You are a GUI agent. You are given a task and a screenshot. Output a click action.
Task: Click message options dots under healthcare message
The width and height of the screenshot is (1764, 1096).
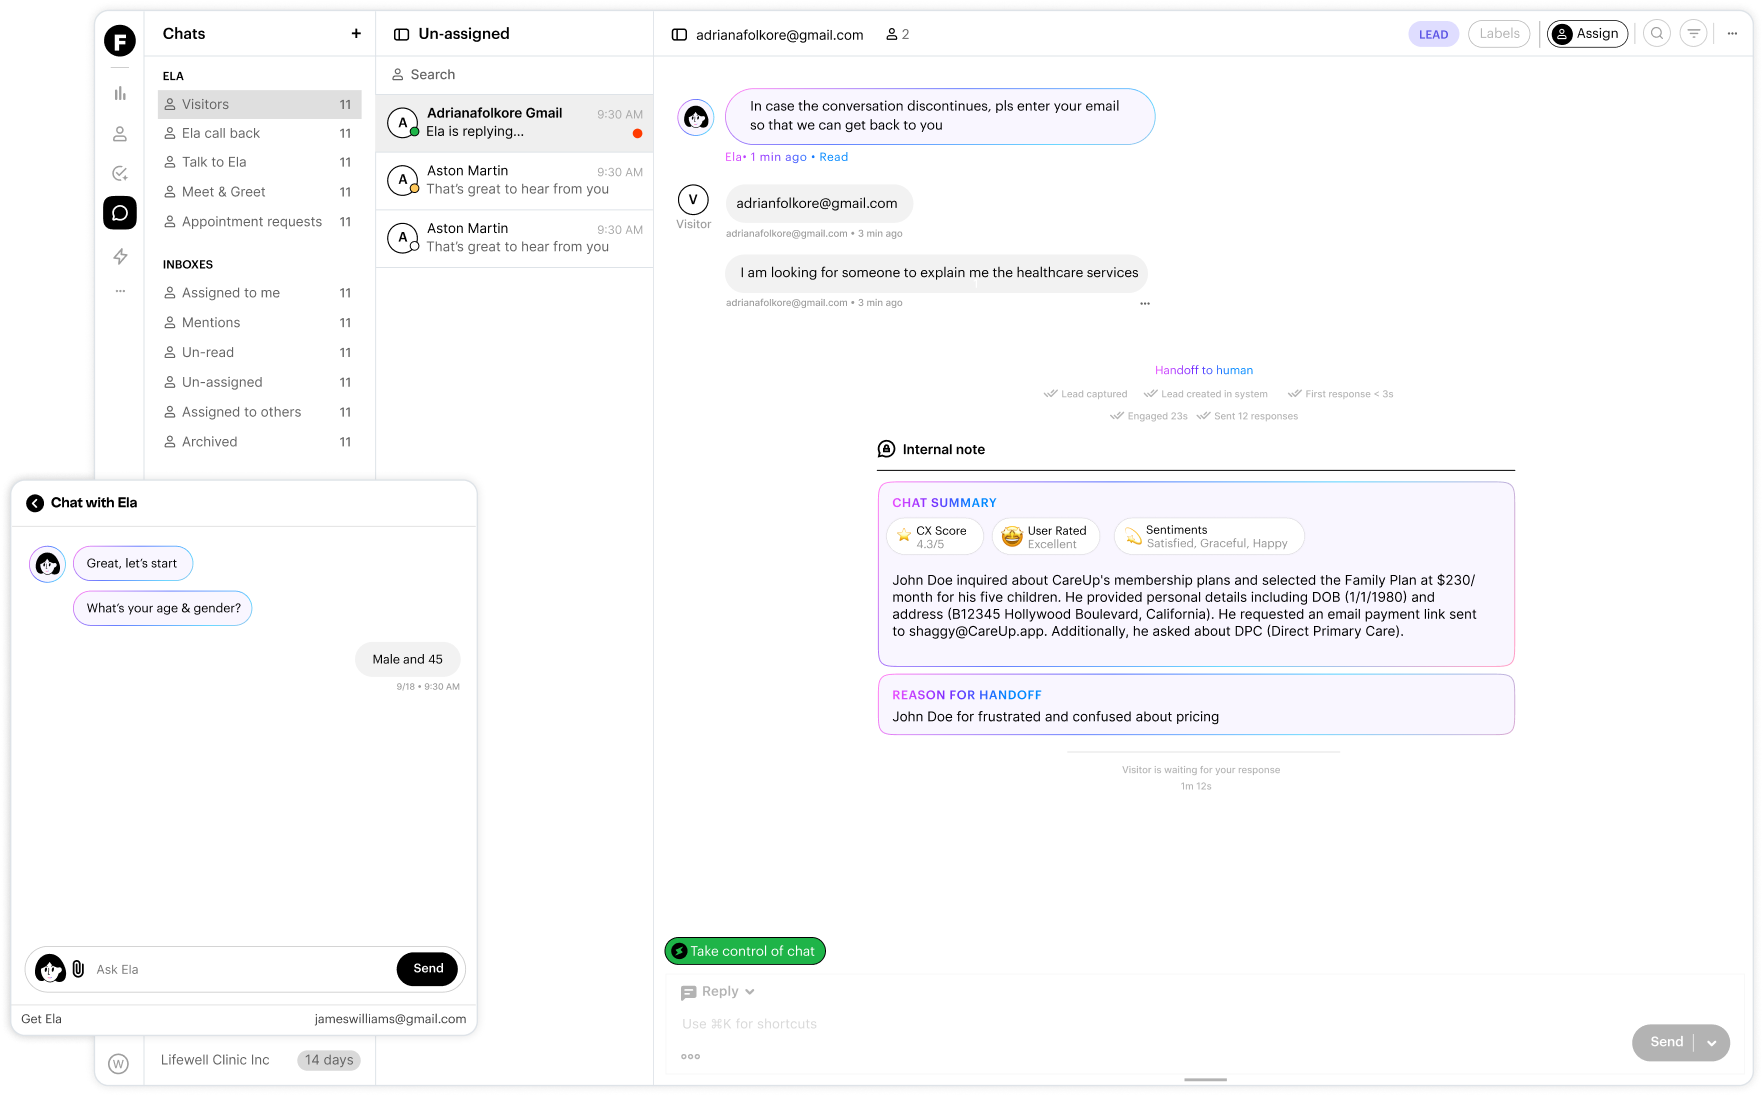pyautogui.click(x=1145, y=303)
